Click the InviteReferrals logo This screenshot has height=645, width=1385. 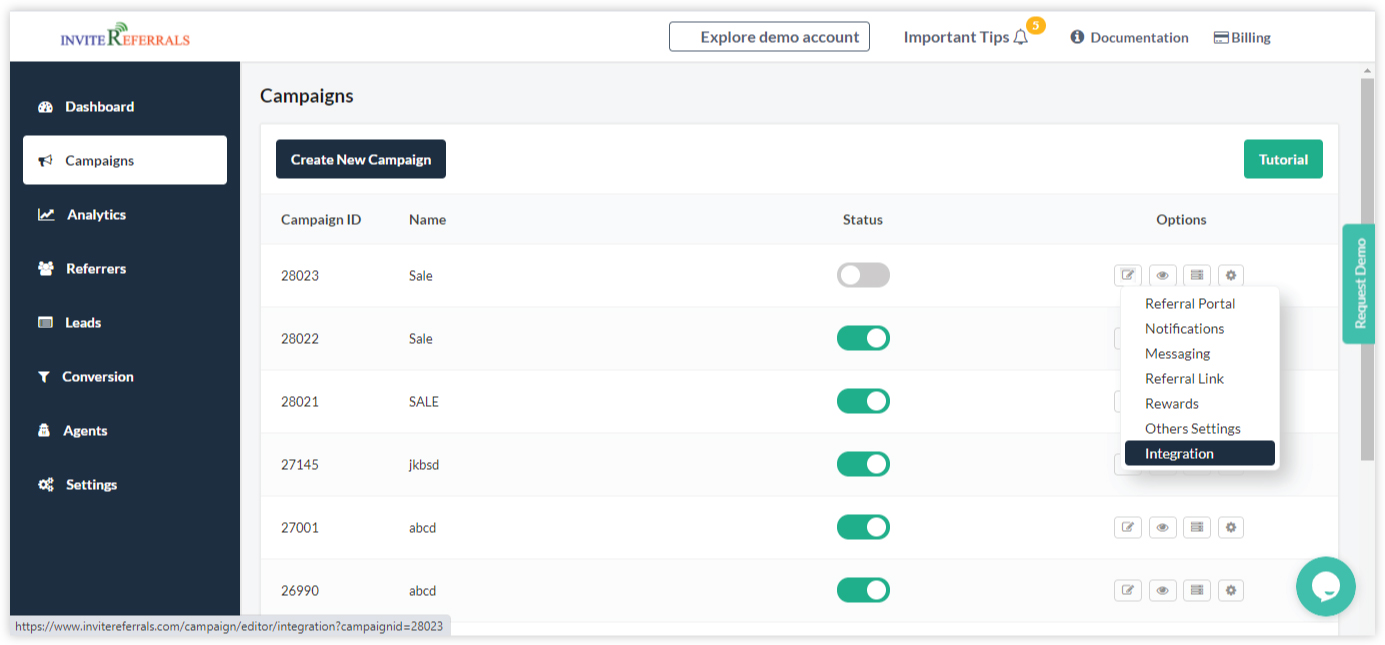(125, 38)
